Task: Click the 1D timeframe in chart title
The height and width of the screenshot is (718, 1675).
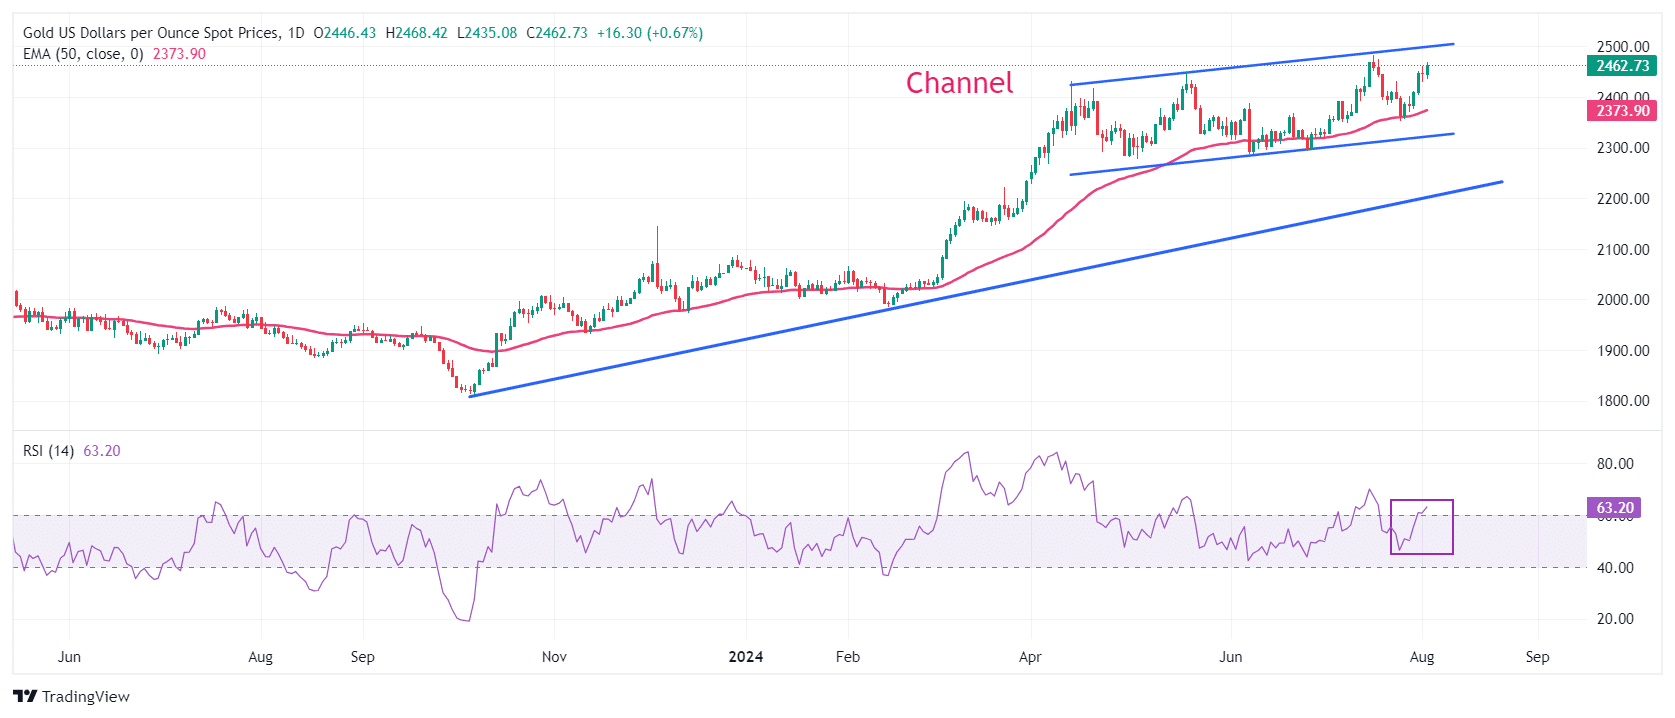Action: 296,33
